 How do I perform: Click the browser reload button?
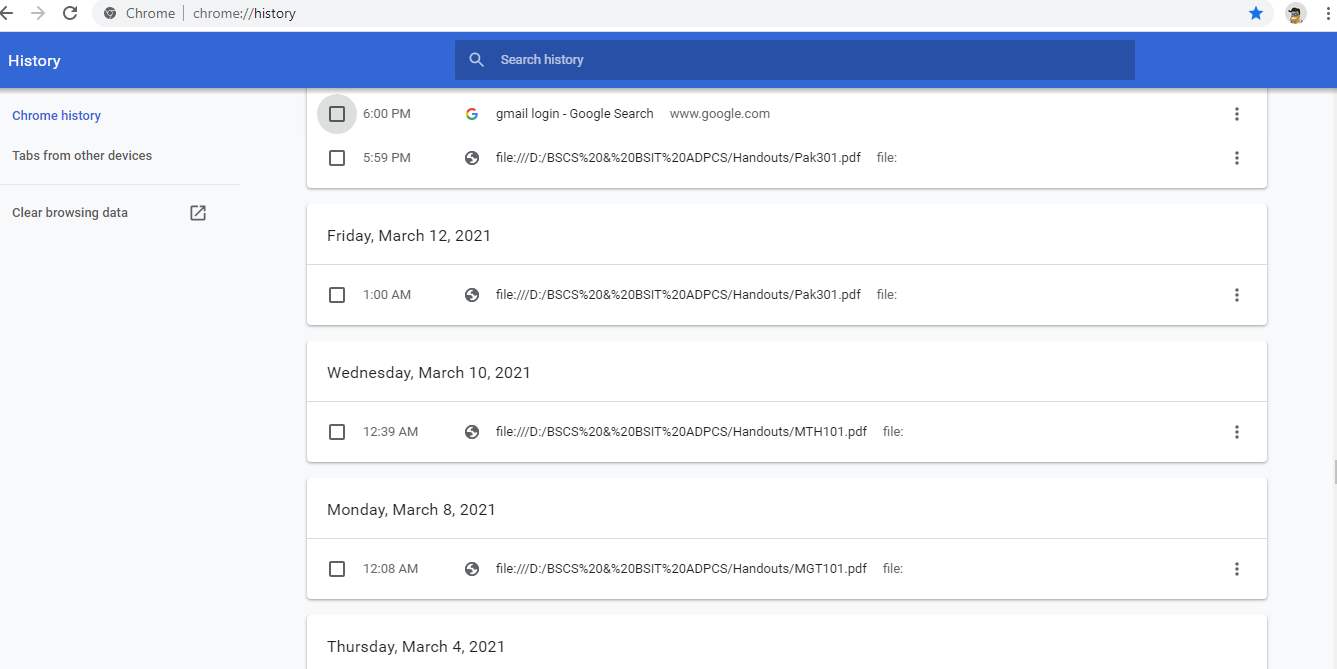tap(70, 13)
